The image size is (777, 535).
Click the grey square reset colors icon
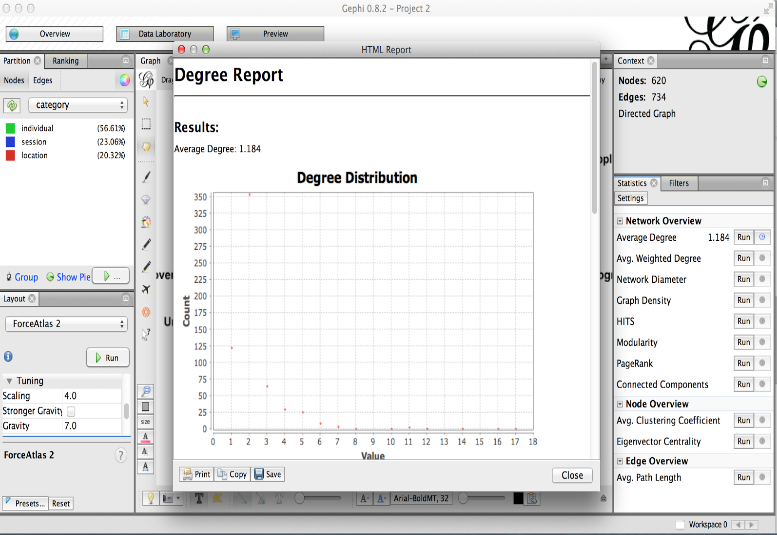pos(146,407)
